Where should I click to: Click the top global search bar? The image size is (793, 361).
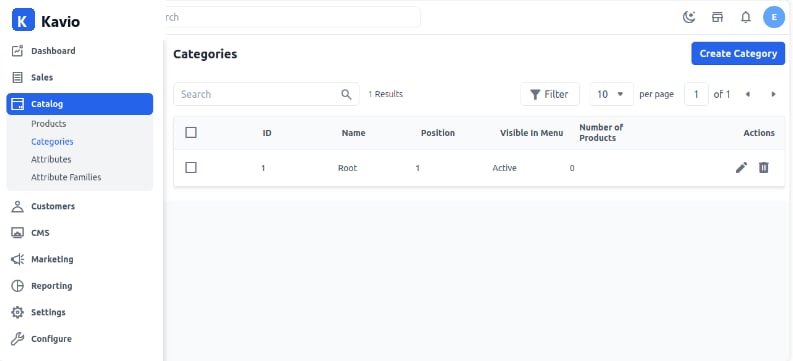pyautogui.click(x=292, y=17)
